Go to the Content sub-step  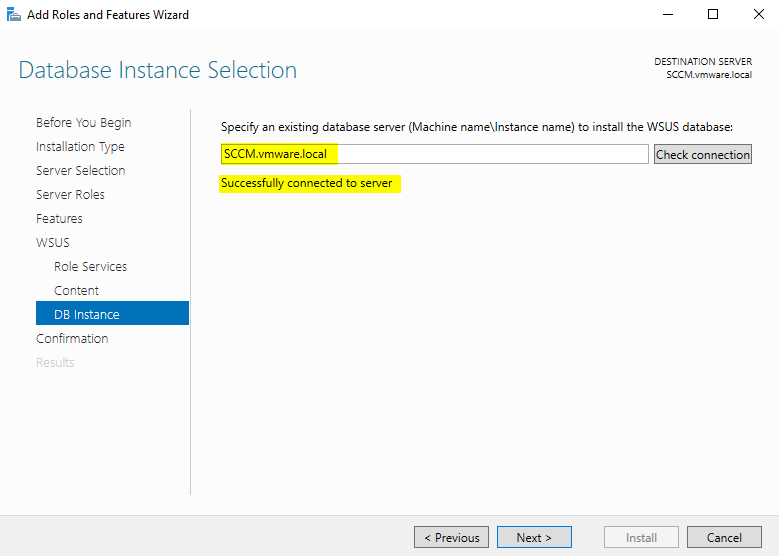tap(76, 291)
